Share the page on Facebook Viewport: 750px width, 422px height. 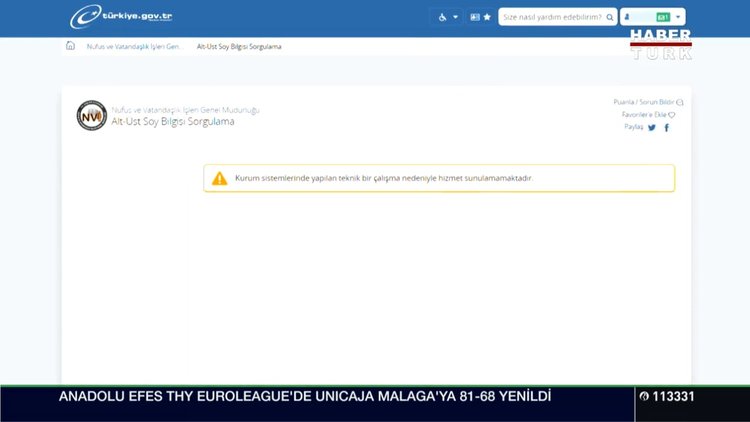coord(667,127)
